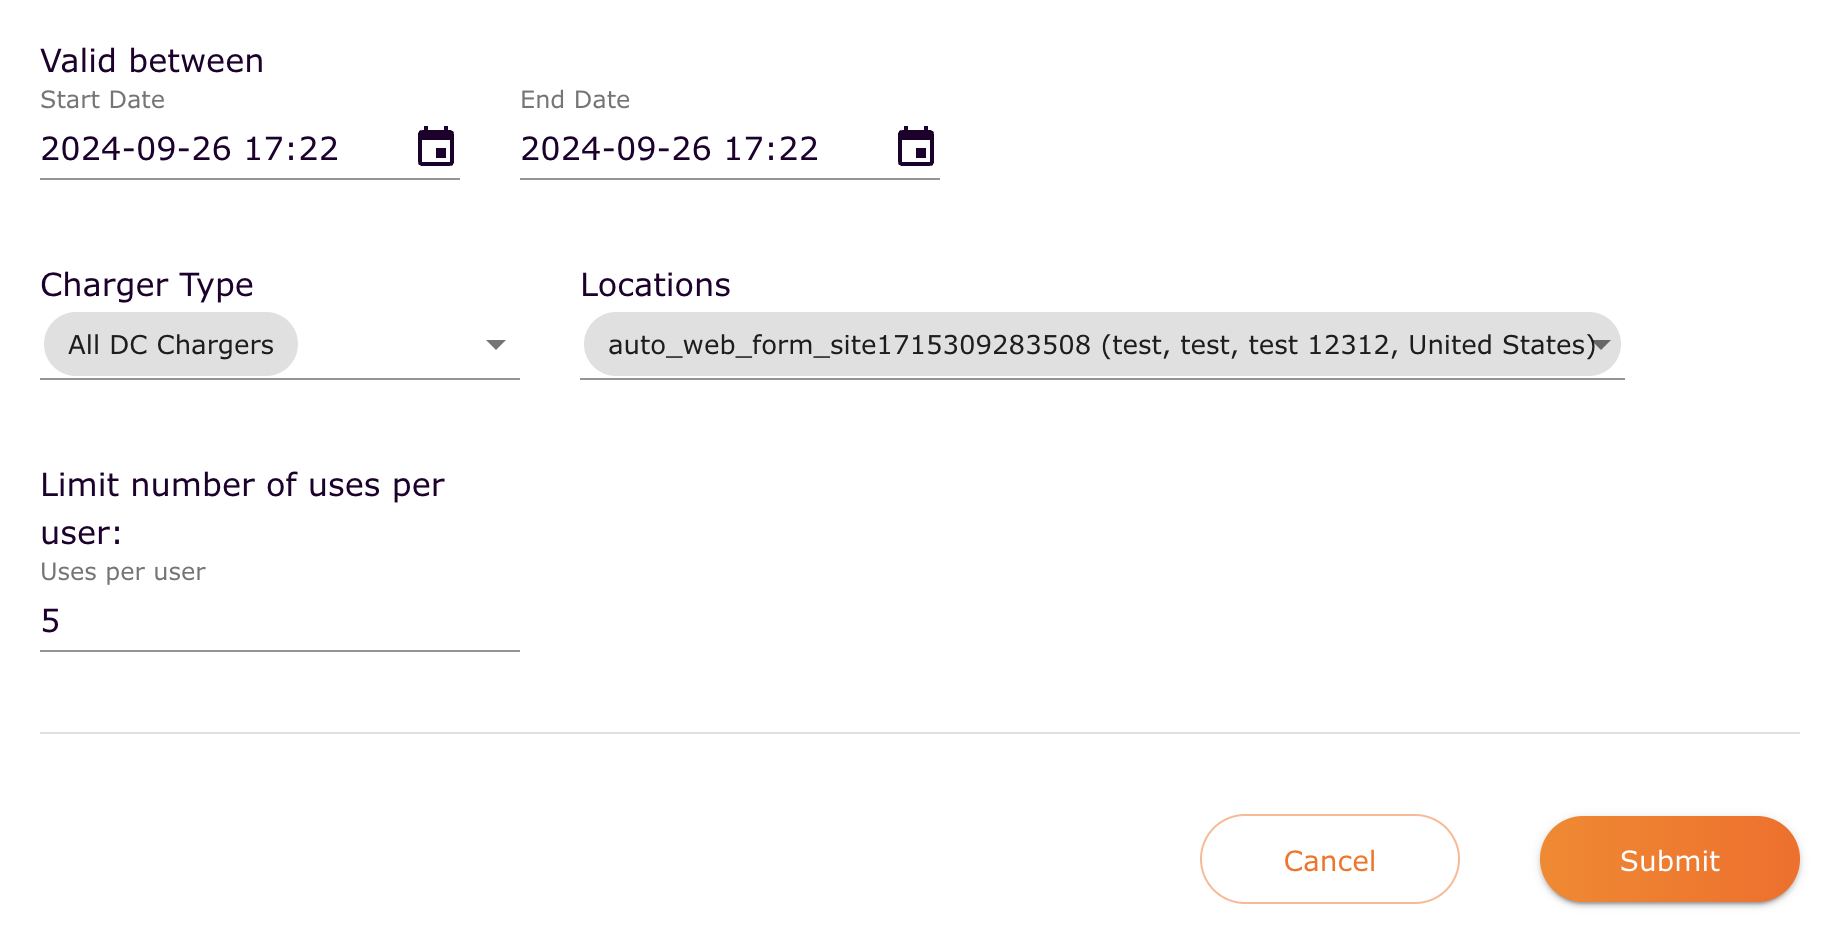Click the Uses per user field showing 5
The height and width of the screenshot is (930, 1826).
[x=200, y=620]
